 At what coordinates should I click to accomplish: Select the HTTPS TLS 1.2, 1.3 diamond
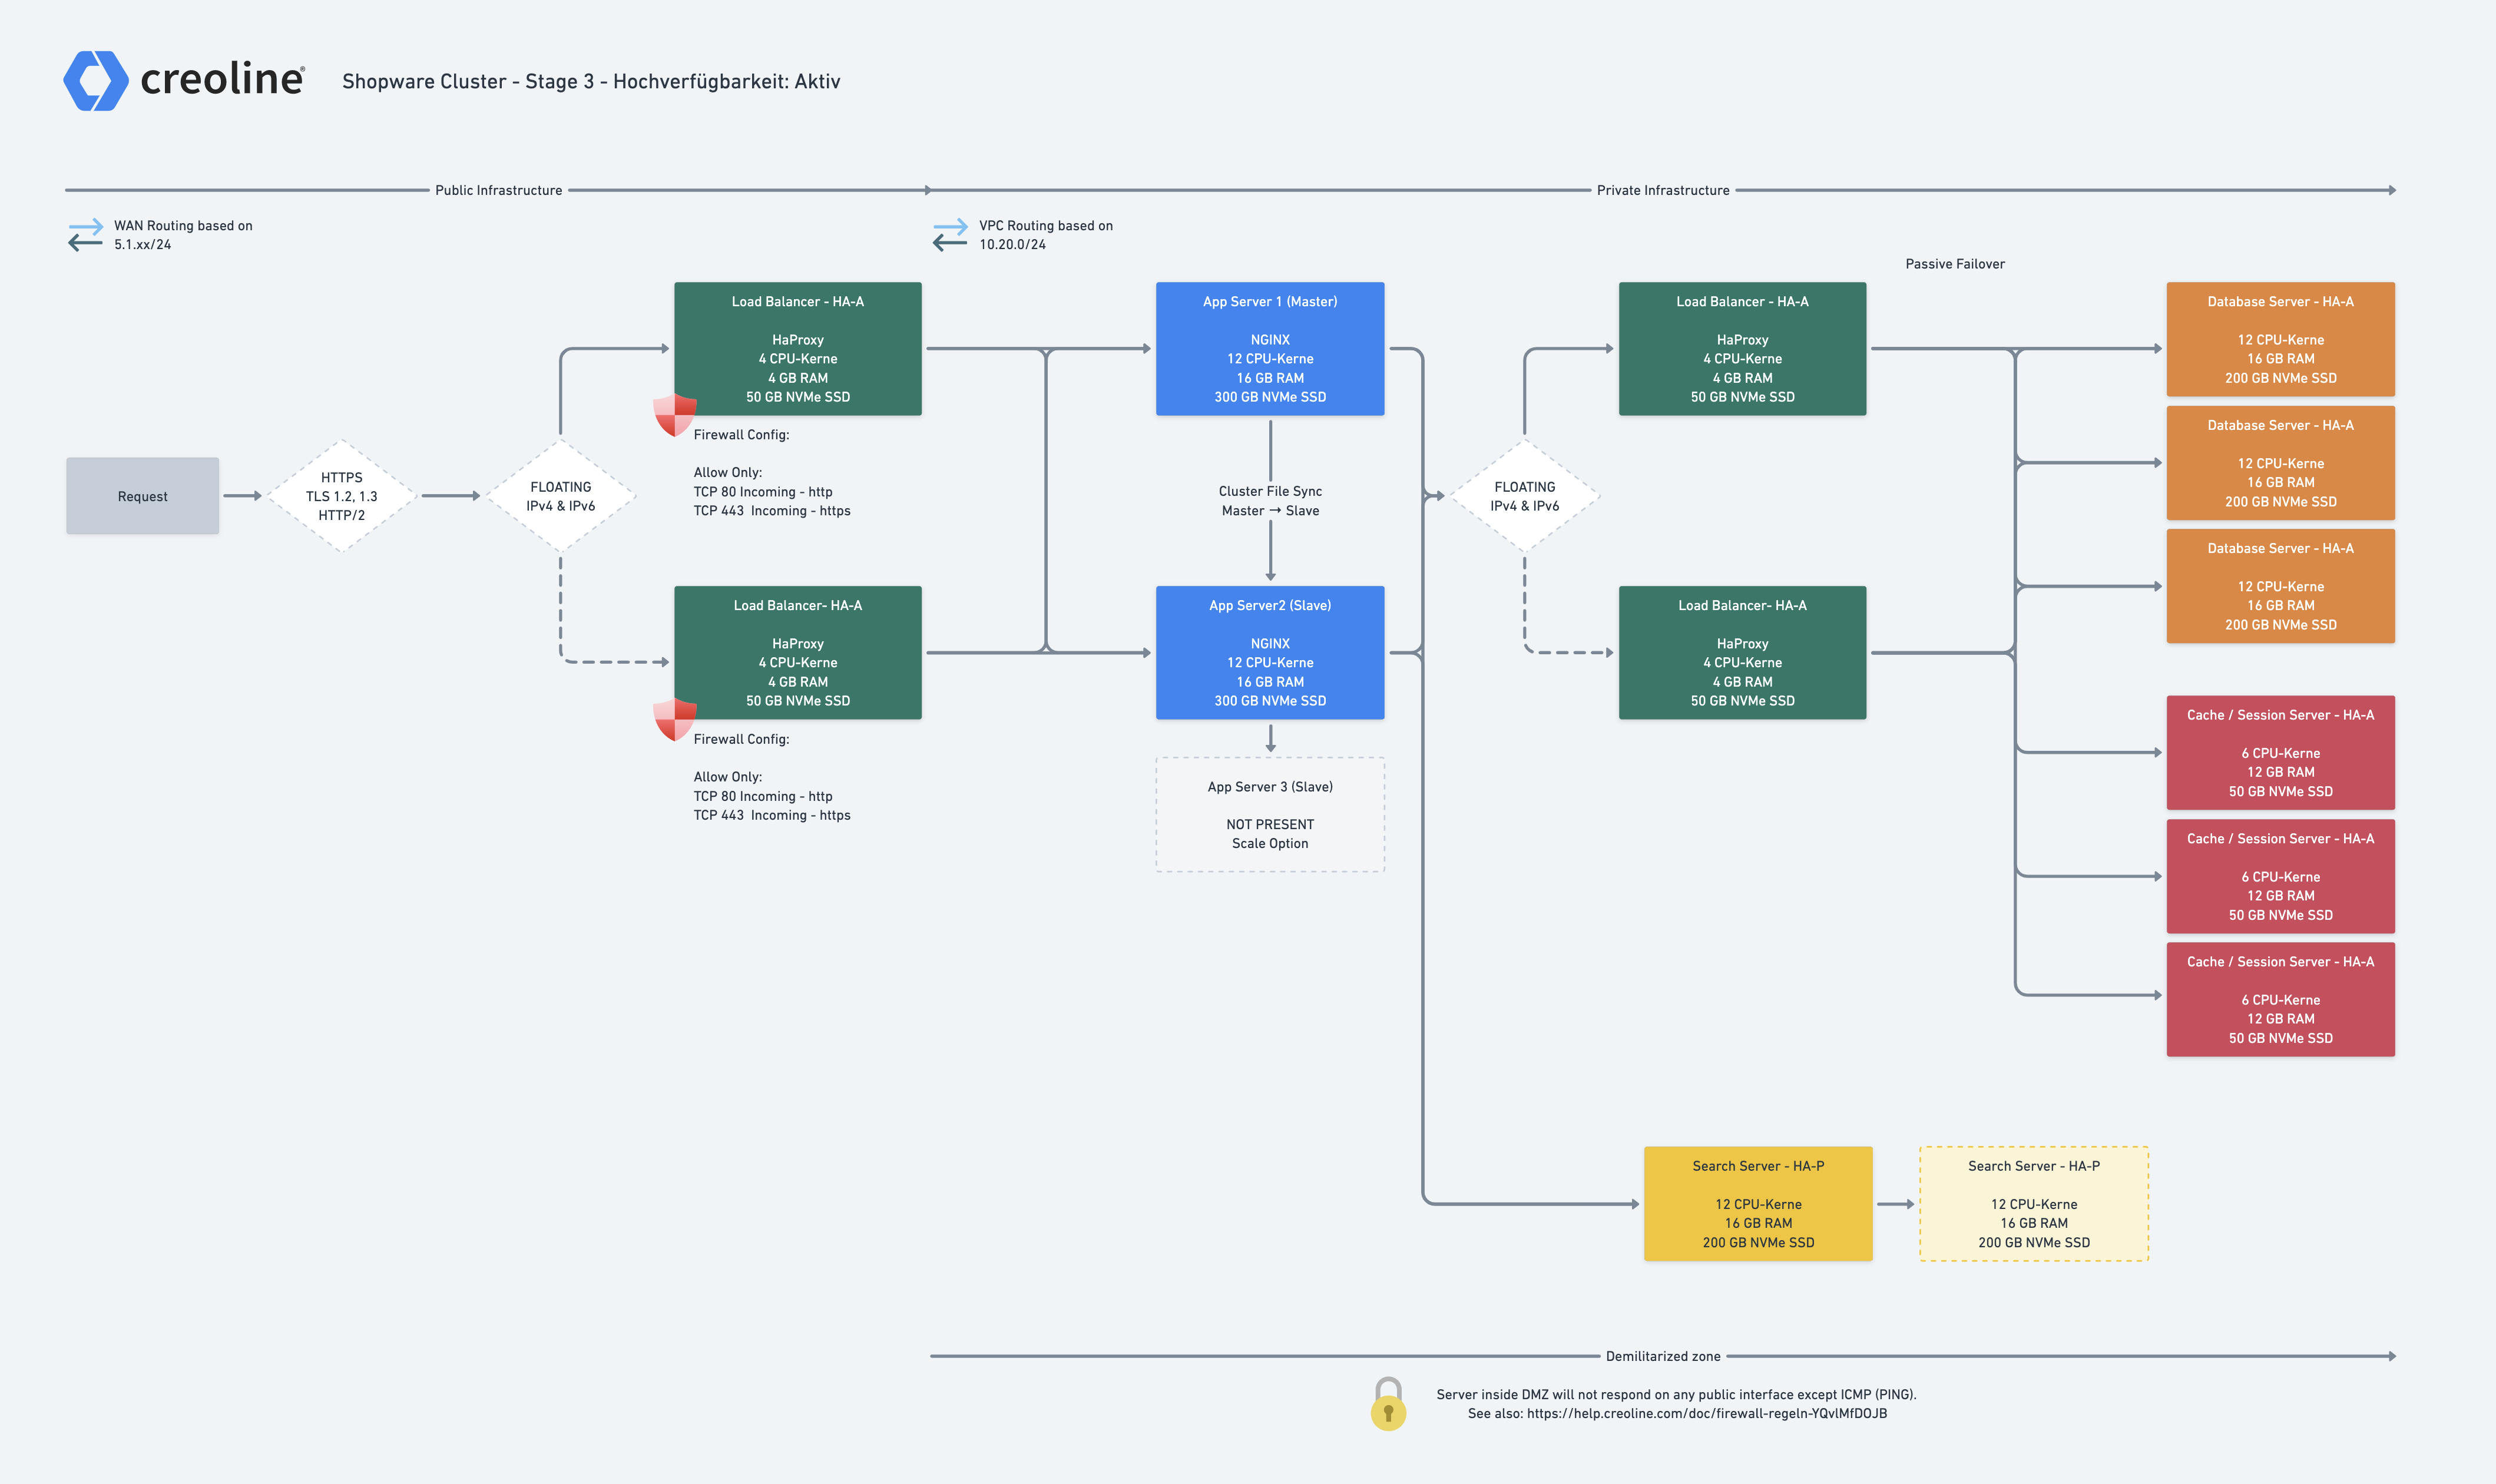pyautogui.click(x=342, y=496)
